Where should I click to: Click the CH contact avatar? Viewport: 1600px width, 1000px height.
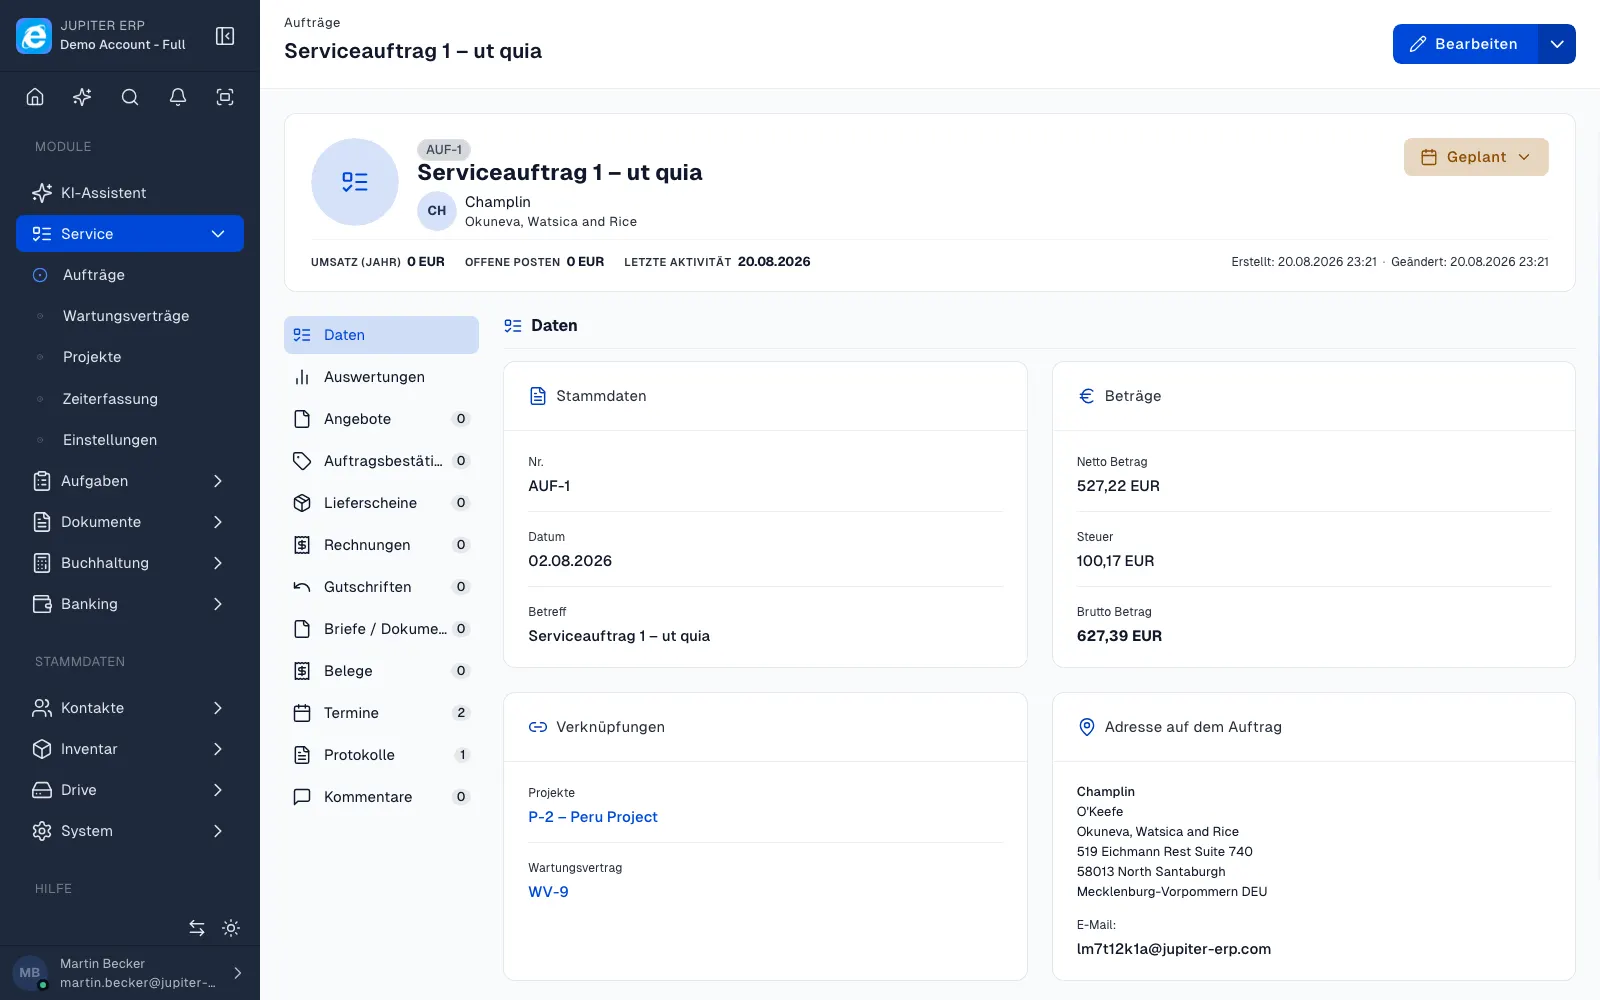[437, 211]
